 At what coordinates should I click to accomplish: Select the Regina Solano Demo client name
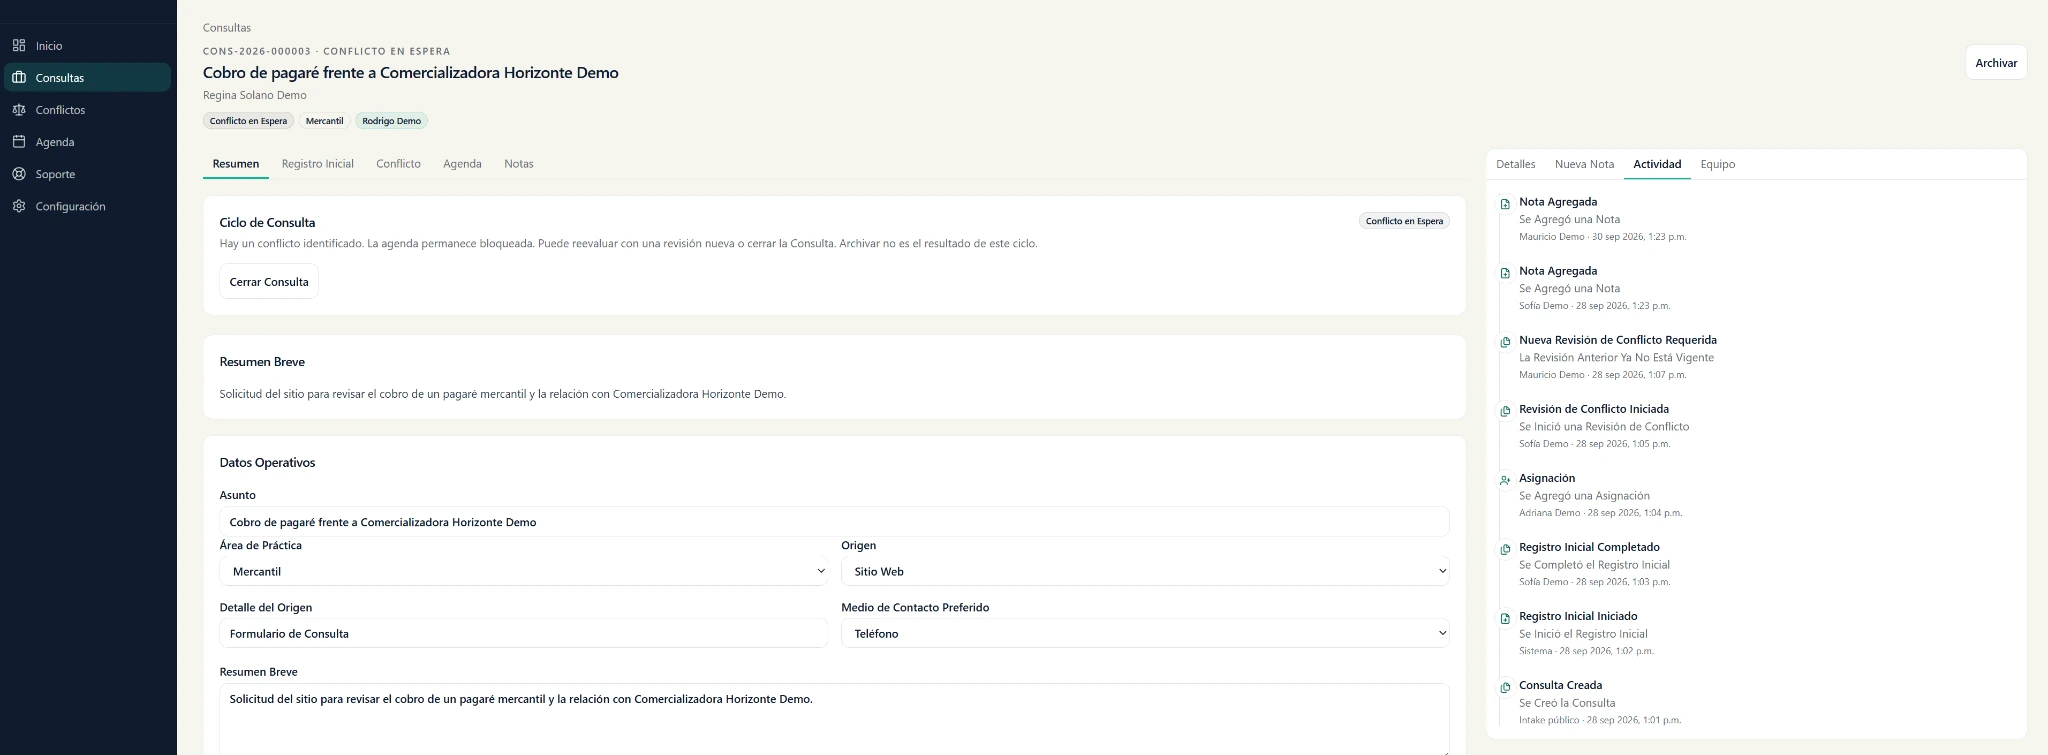(255, 96)
